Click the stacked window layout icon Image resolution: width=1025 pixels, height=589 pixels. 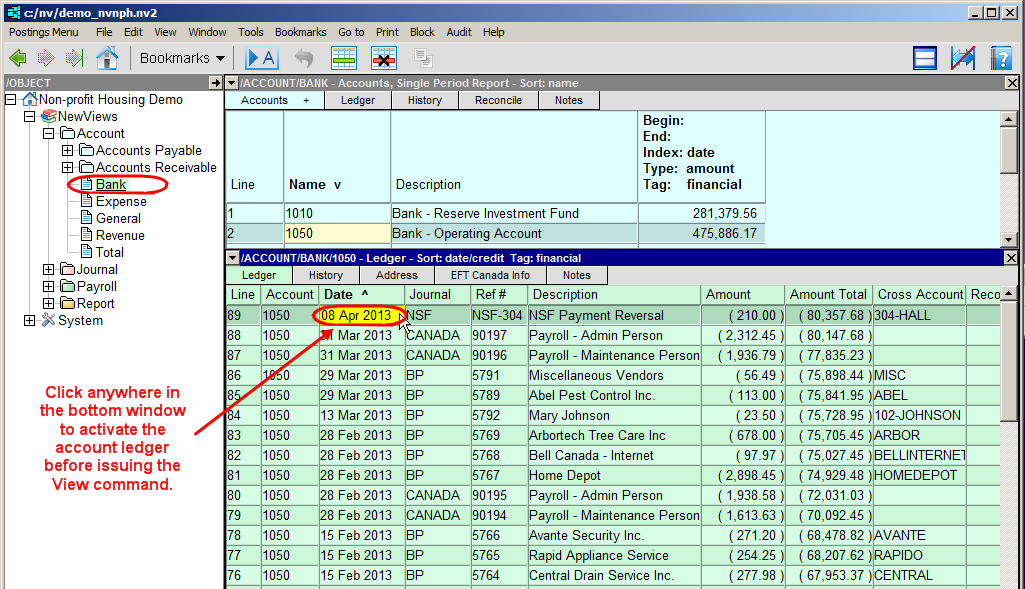click(x=925, y=58)
